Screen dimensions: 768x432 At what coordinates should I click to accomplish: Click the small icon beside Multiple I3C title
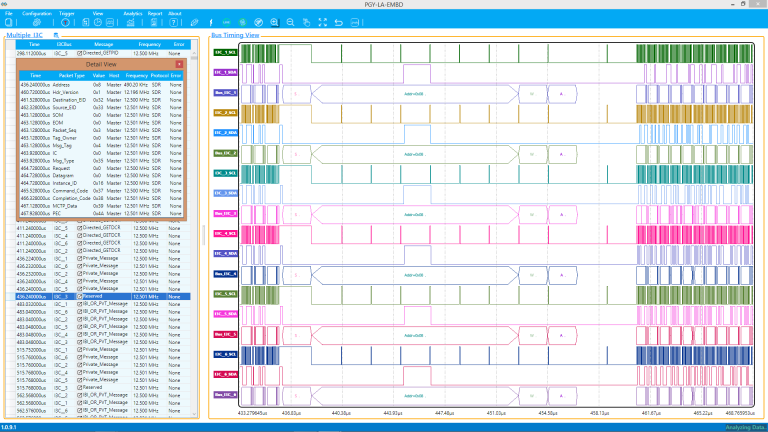[x=56, y=35]
